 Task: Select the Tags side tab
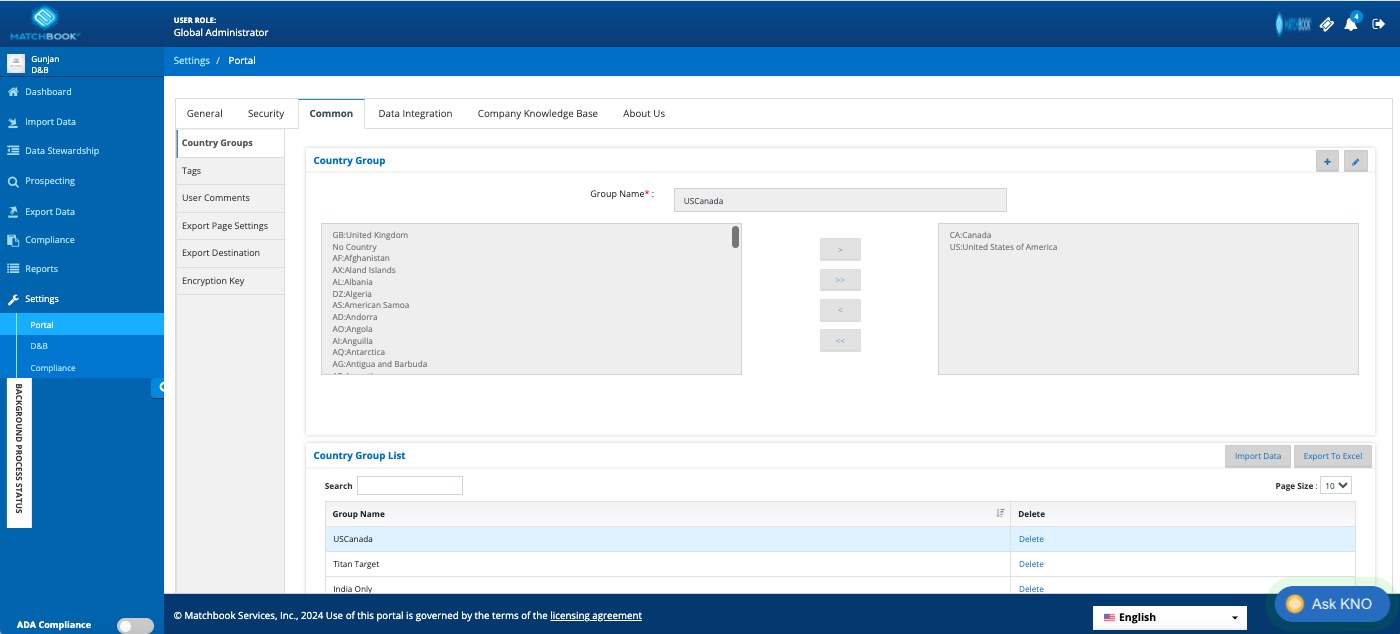[230, 171]
